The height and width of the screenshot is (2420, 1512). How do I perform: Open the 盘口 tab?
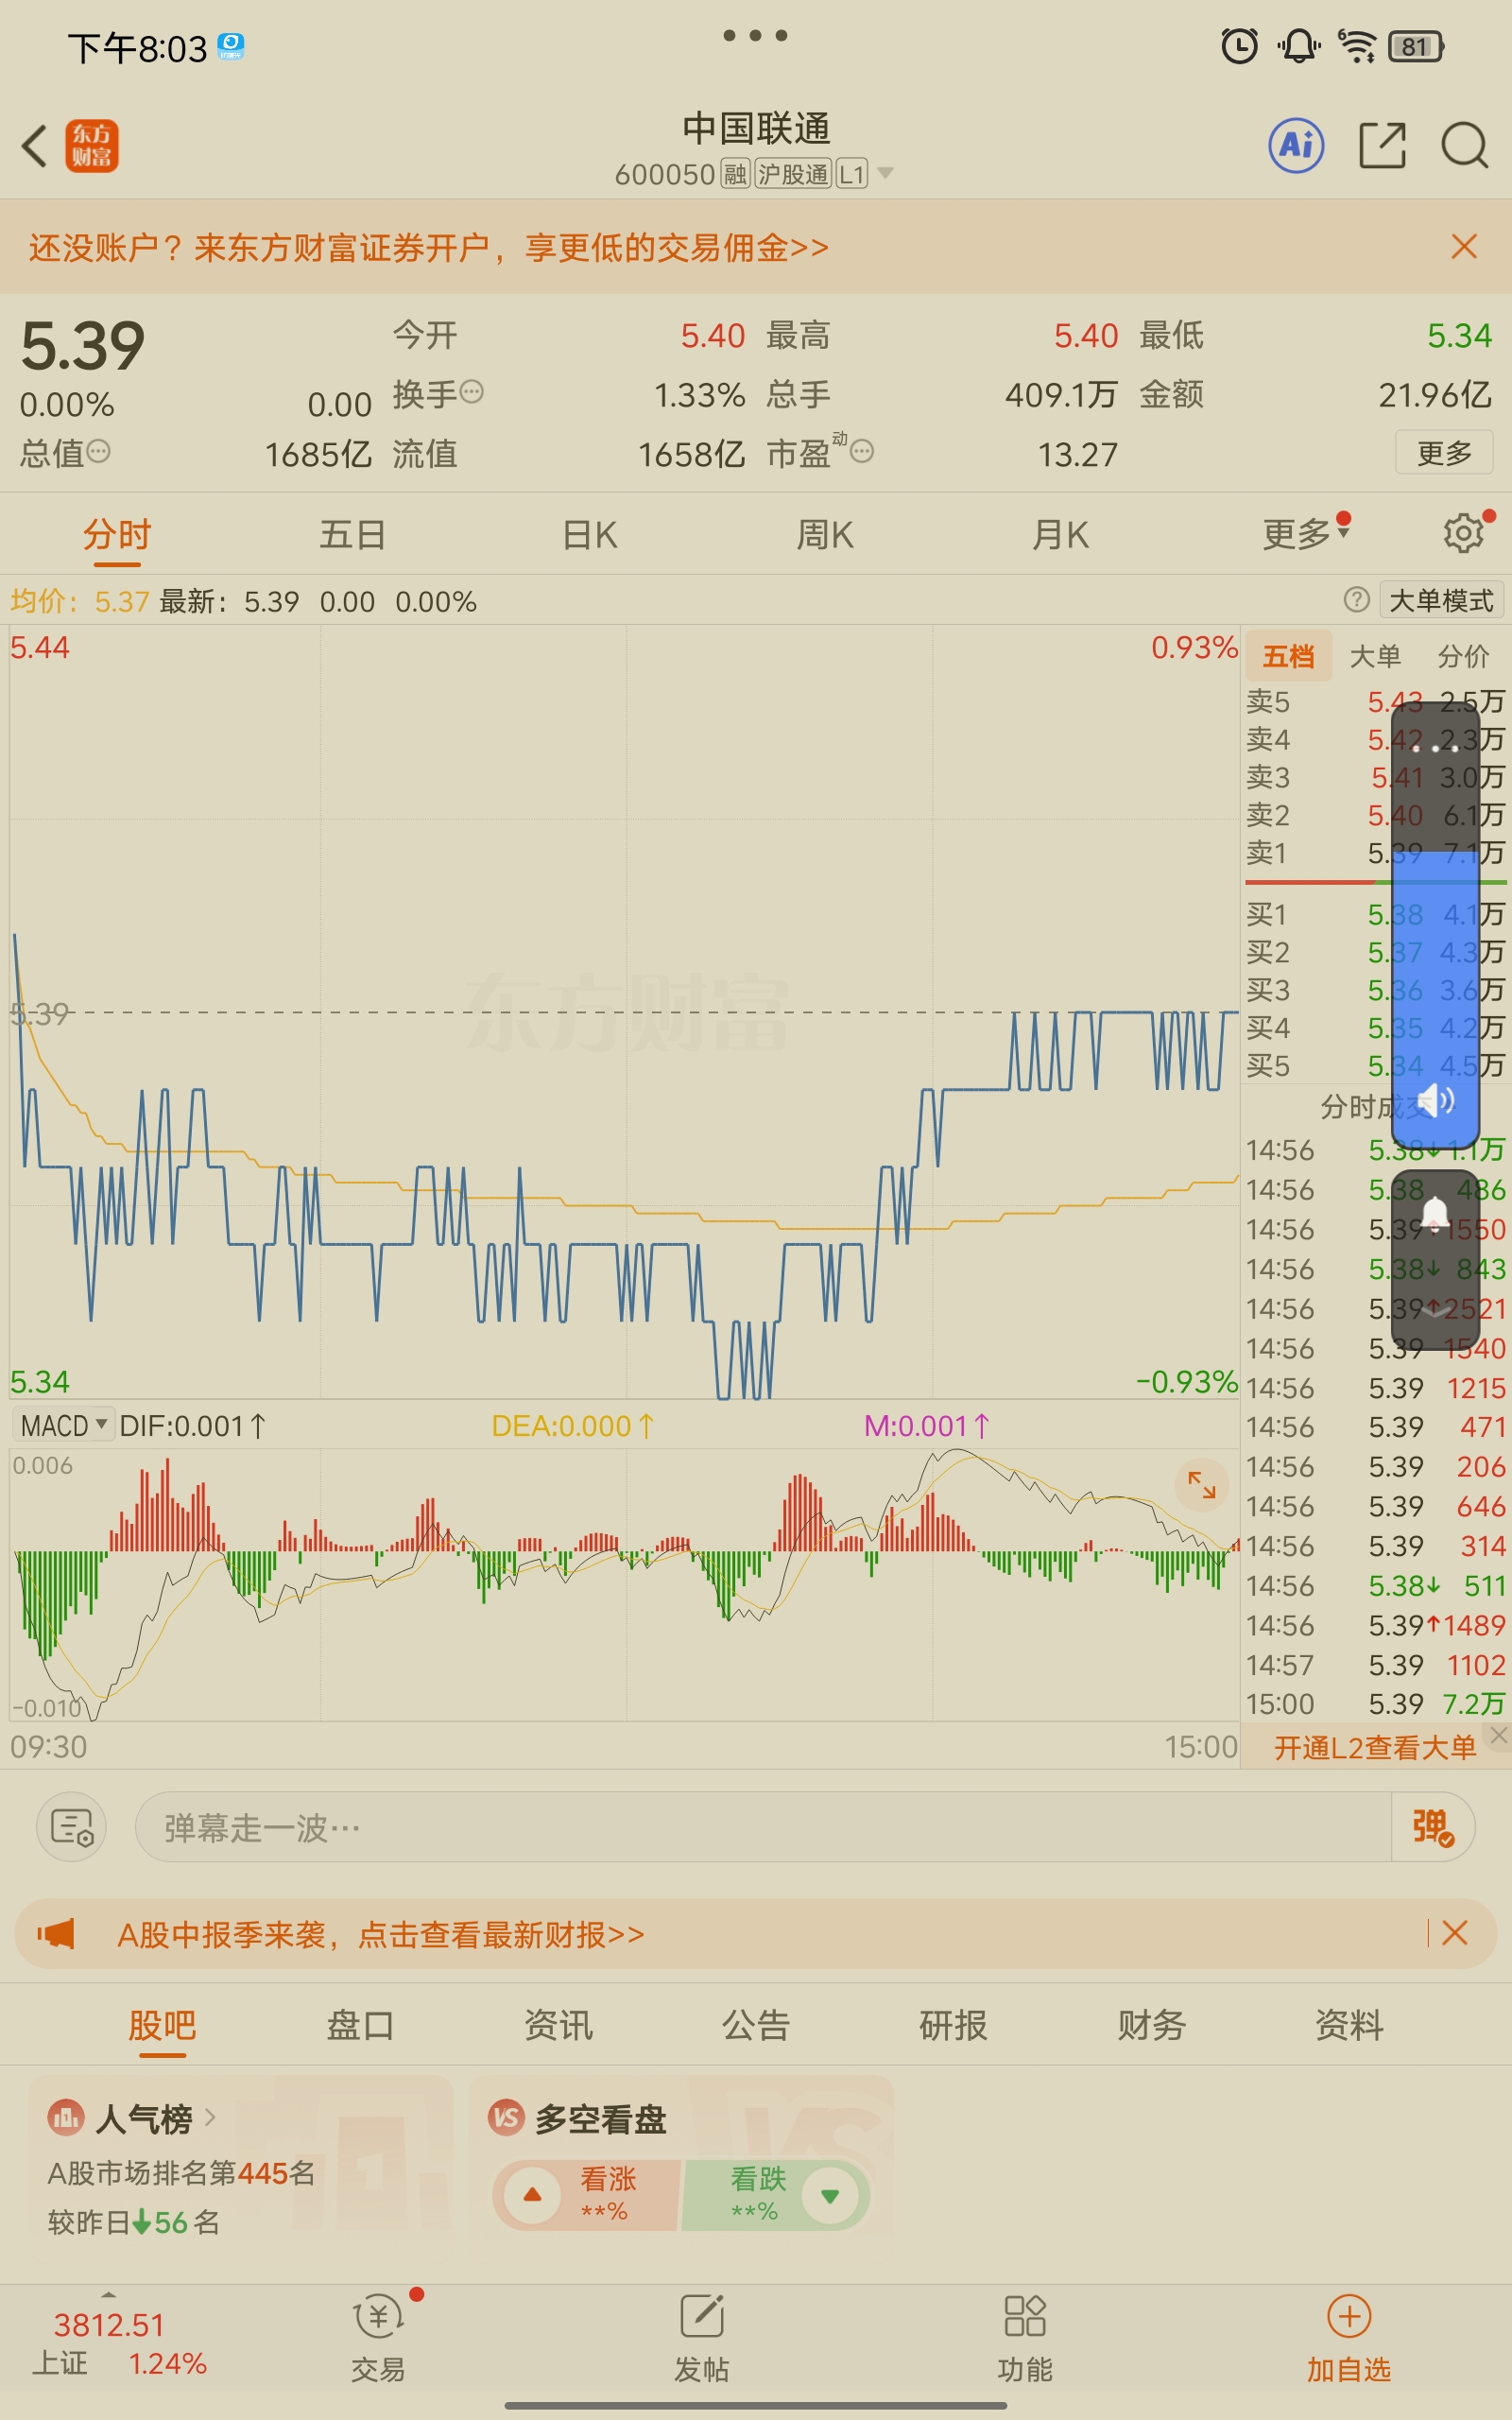(360, 2025)
